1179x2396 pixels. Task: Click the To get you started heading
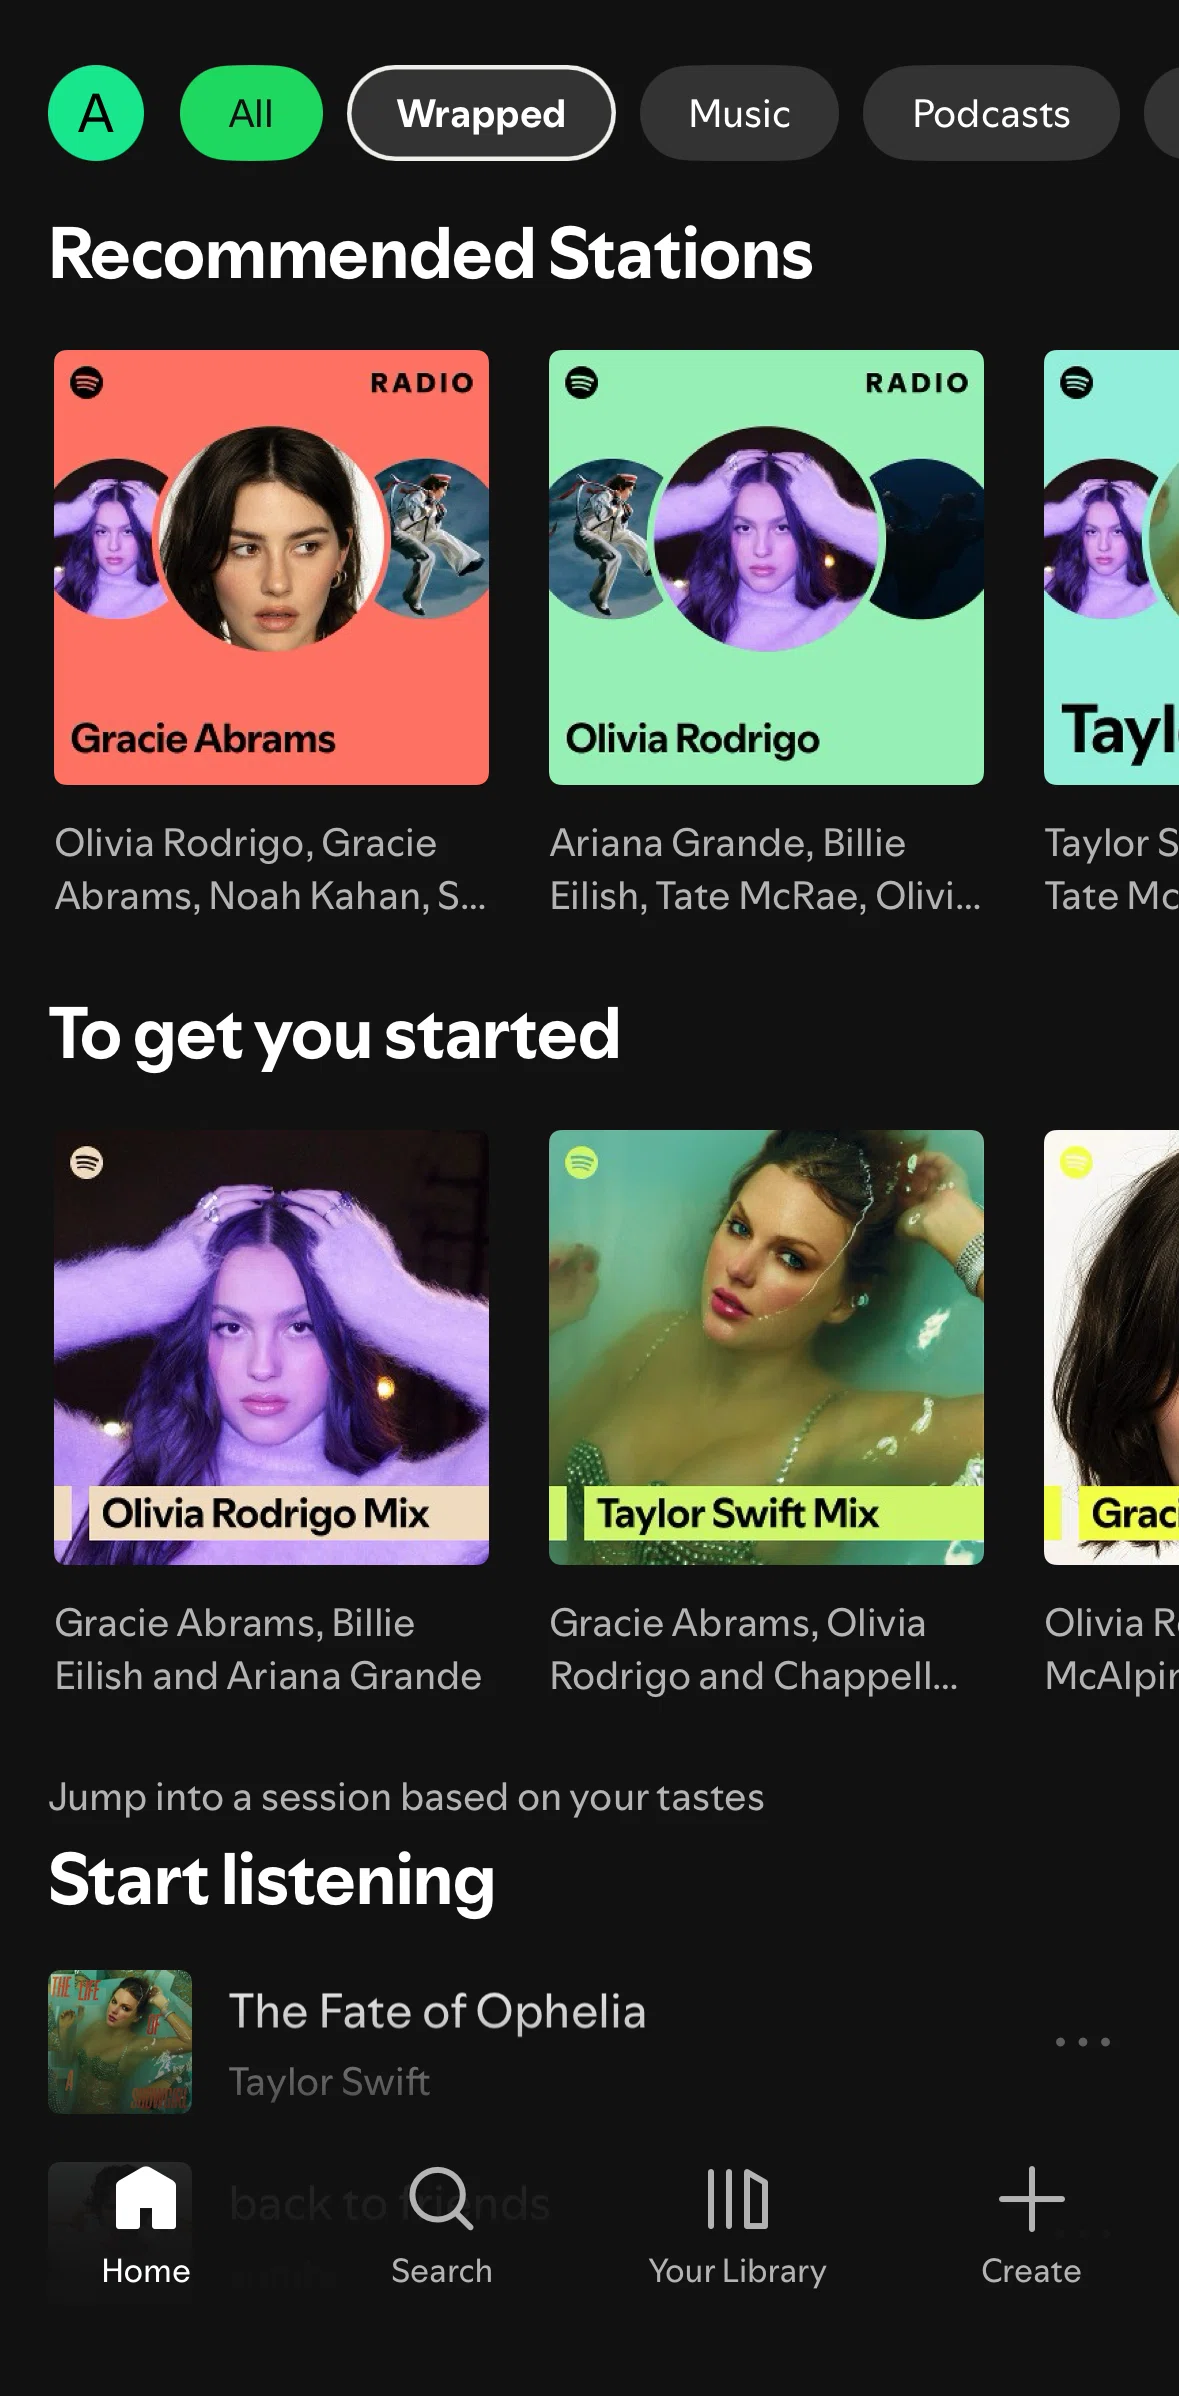(x=334, y=1035)
